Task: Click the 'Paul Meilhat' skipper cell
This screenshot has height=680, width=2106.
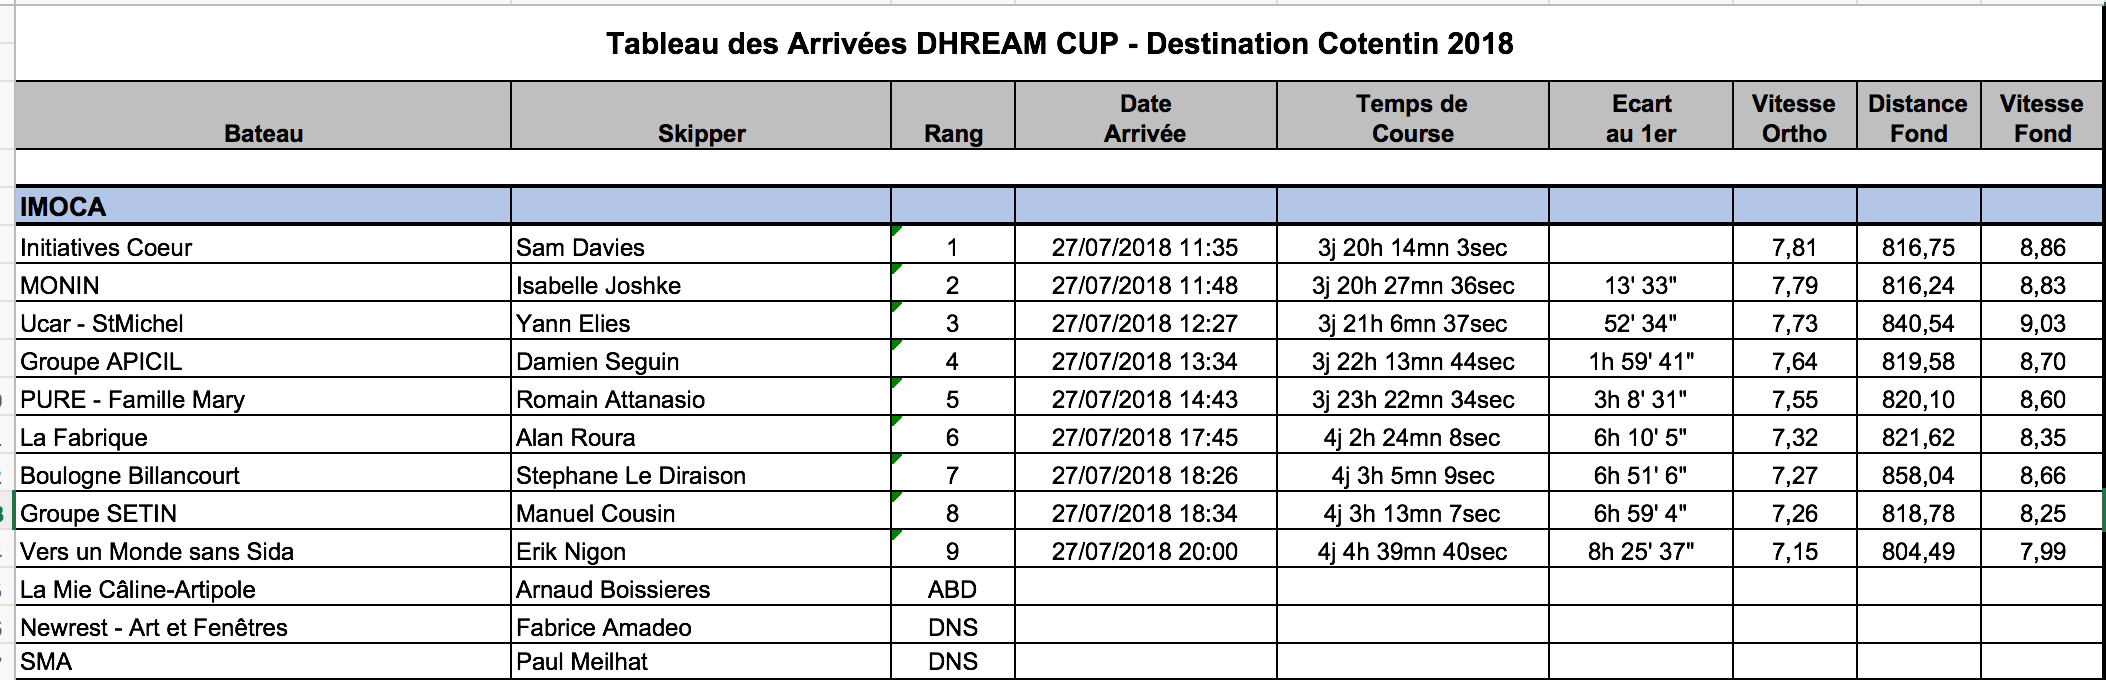Action: pyautogui.click(x=582, y=661)
